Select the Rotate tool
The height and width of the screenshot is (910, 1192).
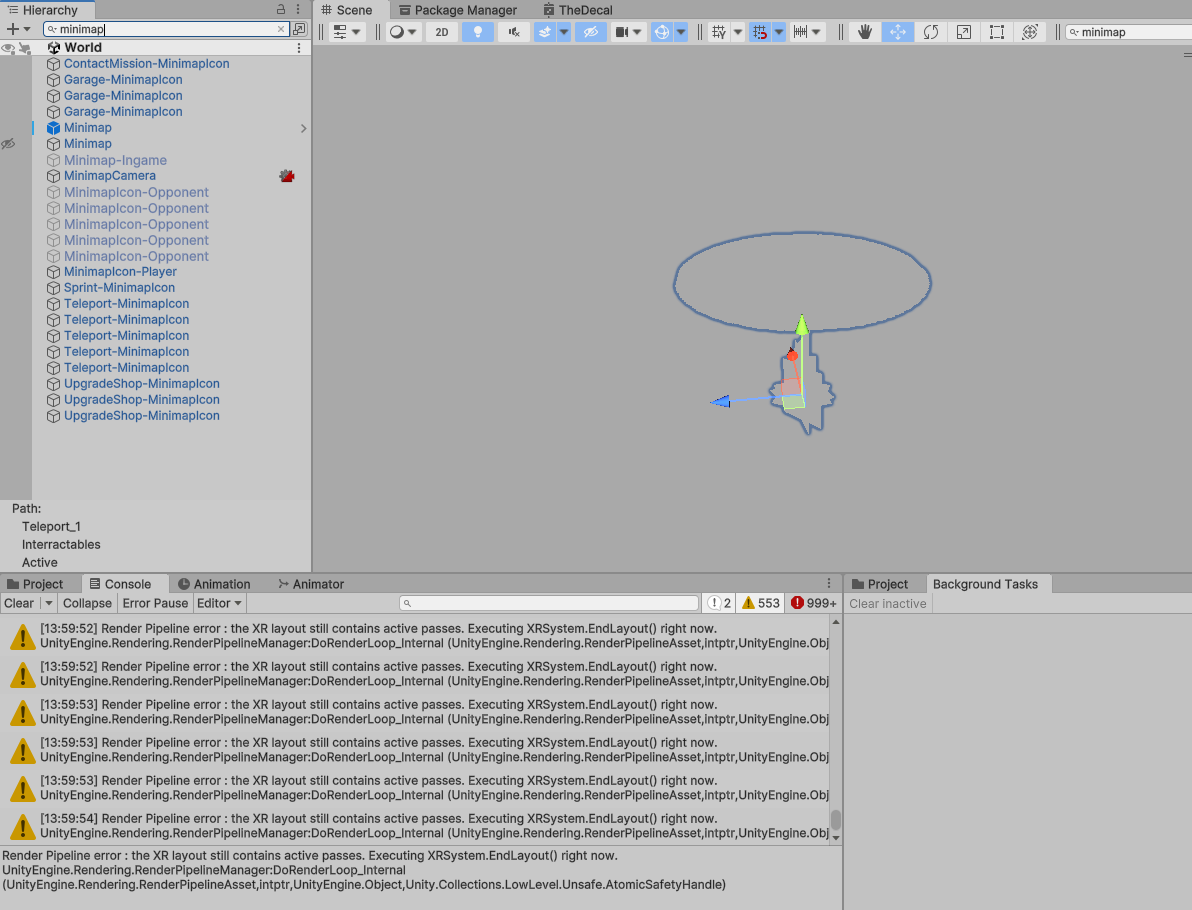pyautogui.click(x=931, y=32)
